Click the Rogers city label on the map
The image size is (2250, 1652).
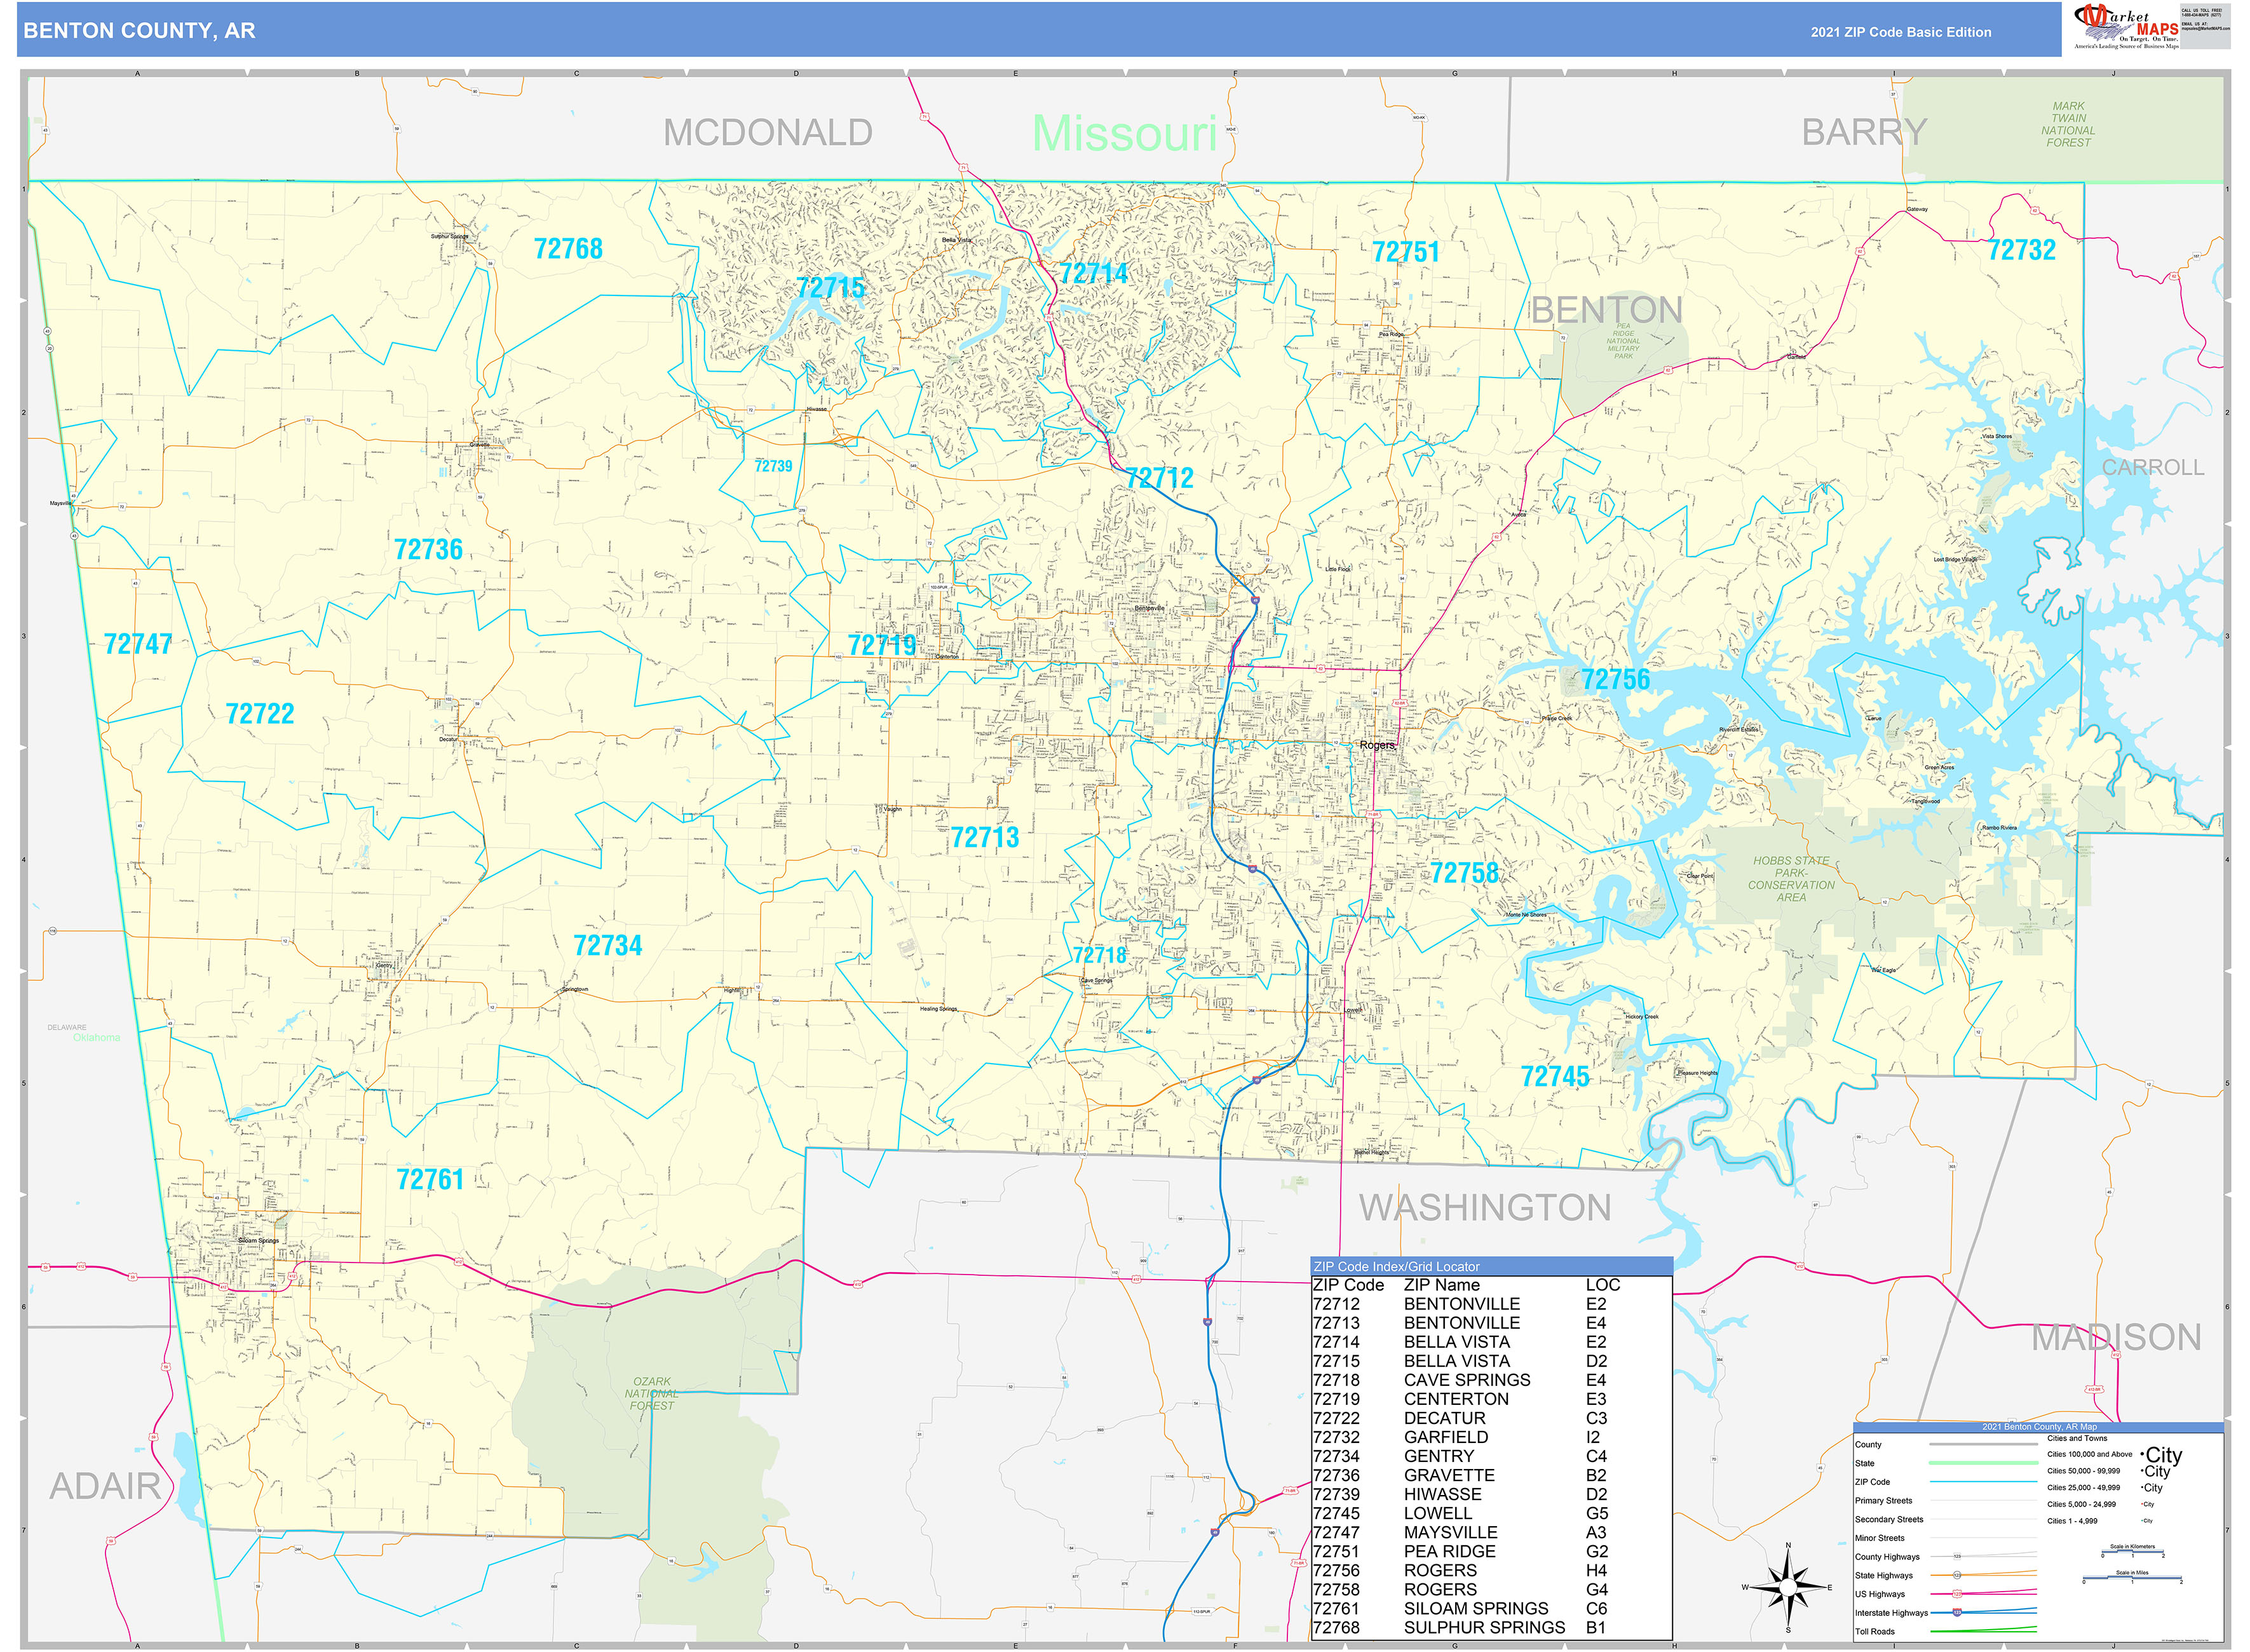tap(1377, 745)
